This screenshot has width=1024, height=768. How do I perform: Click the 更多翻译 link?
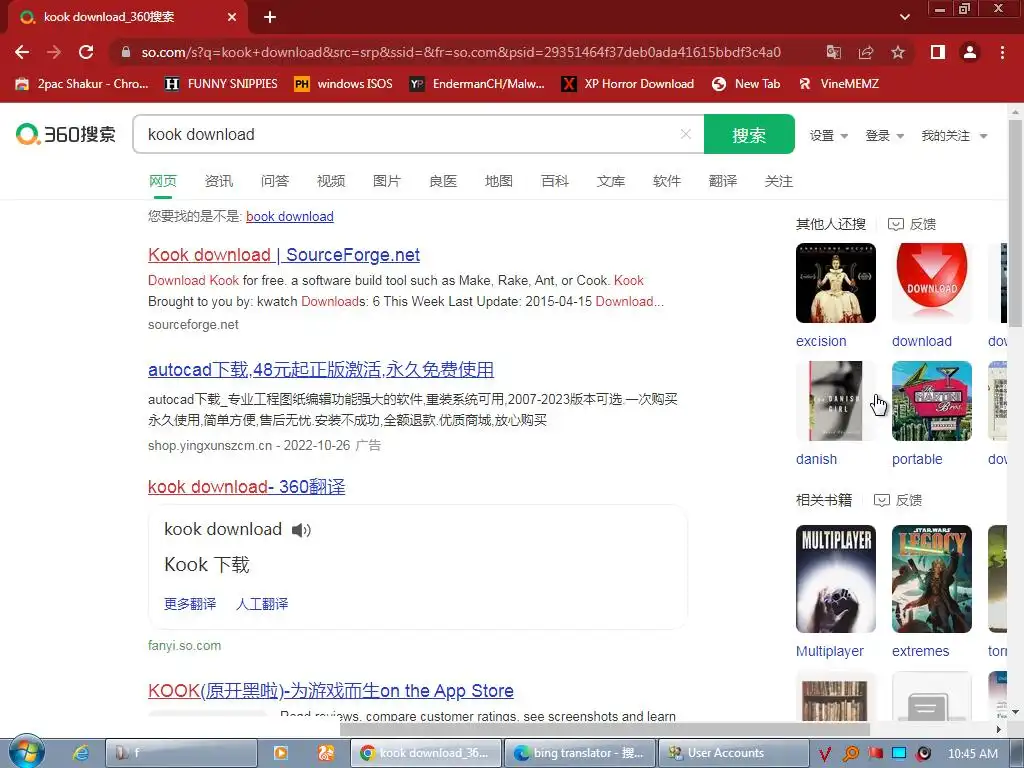(x=190, y=604)
